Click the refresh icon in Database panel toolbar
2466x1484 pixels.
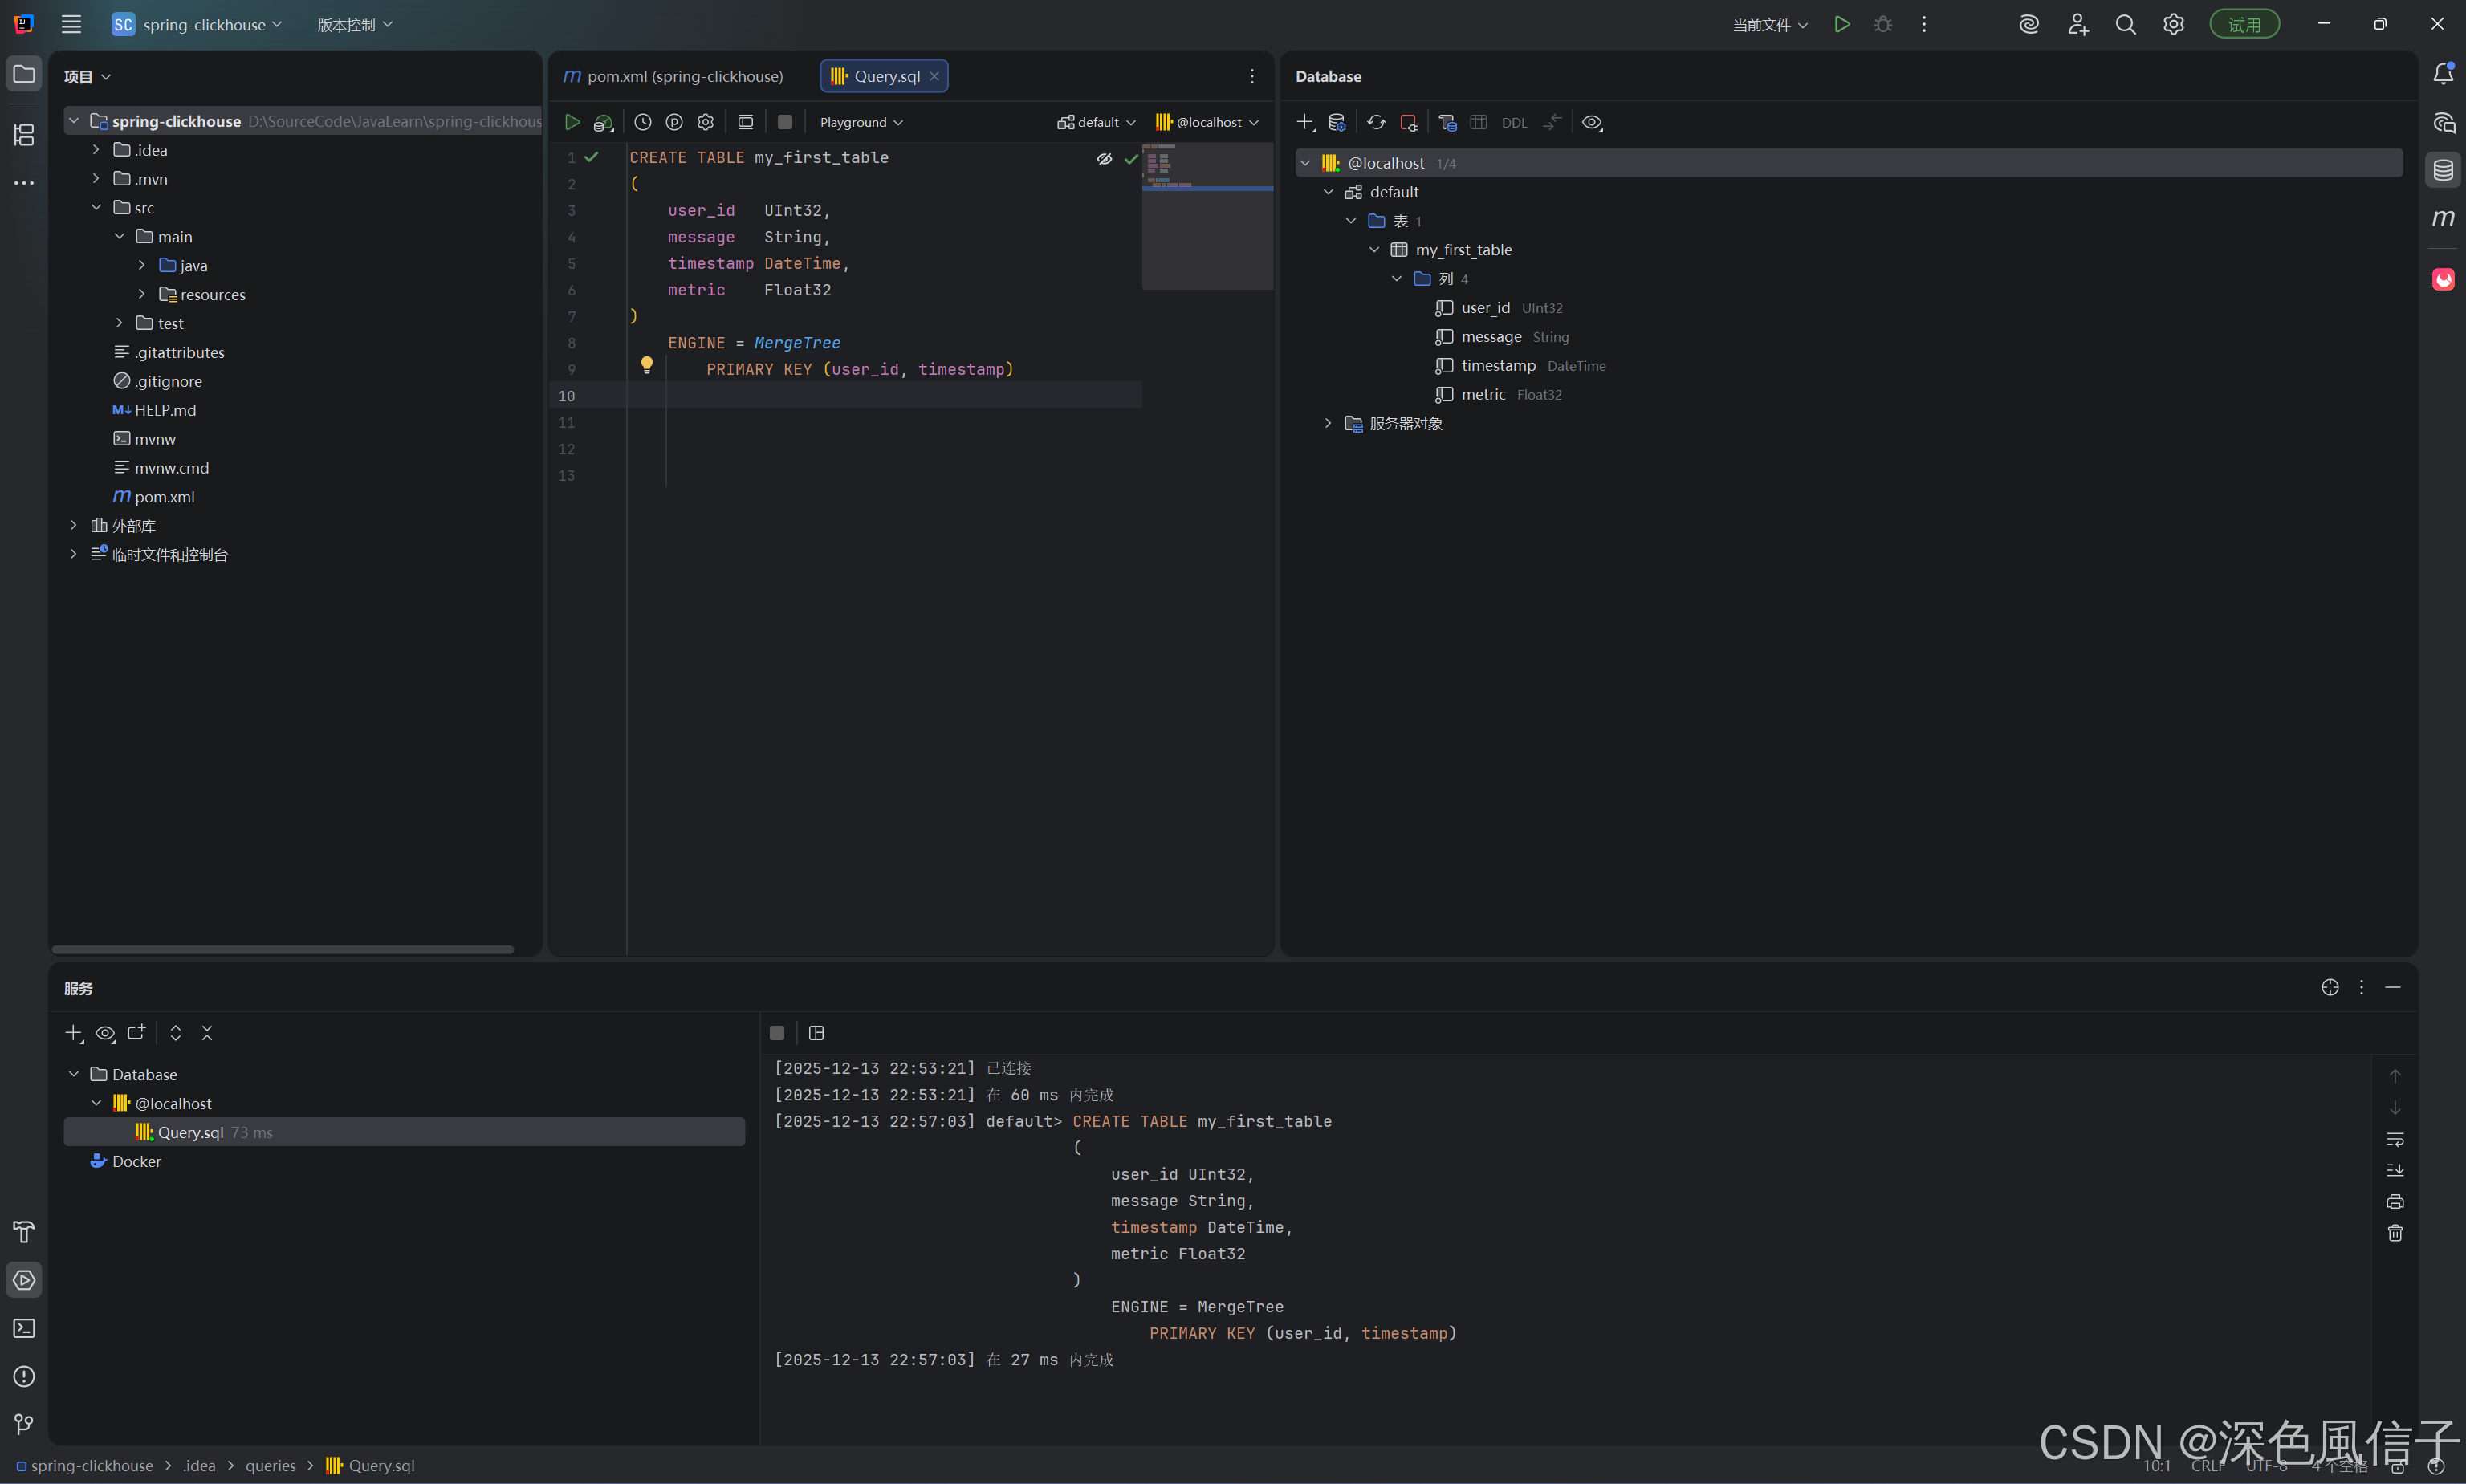[1376, 122]
